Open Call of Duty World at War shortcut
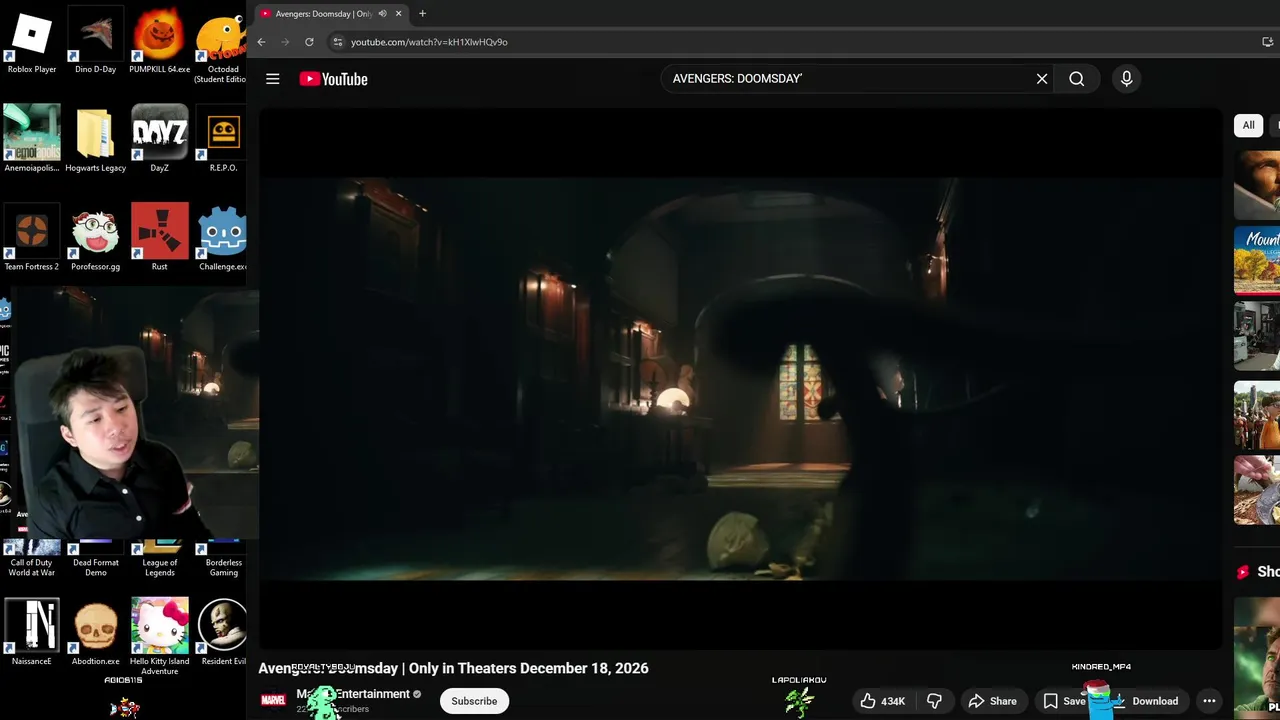The image size is (1280, 720). pyautogui.click(x=31, y=559)
